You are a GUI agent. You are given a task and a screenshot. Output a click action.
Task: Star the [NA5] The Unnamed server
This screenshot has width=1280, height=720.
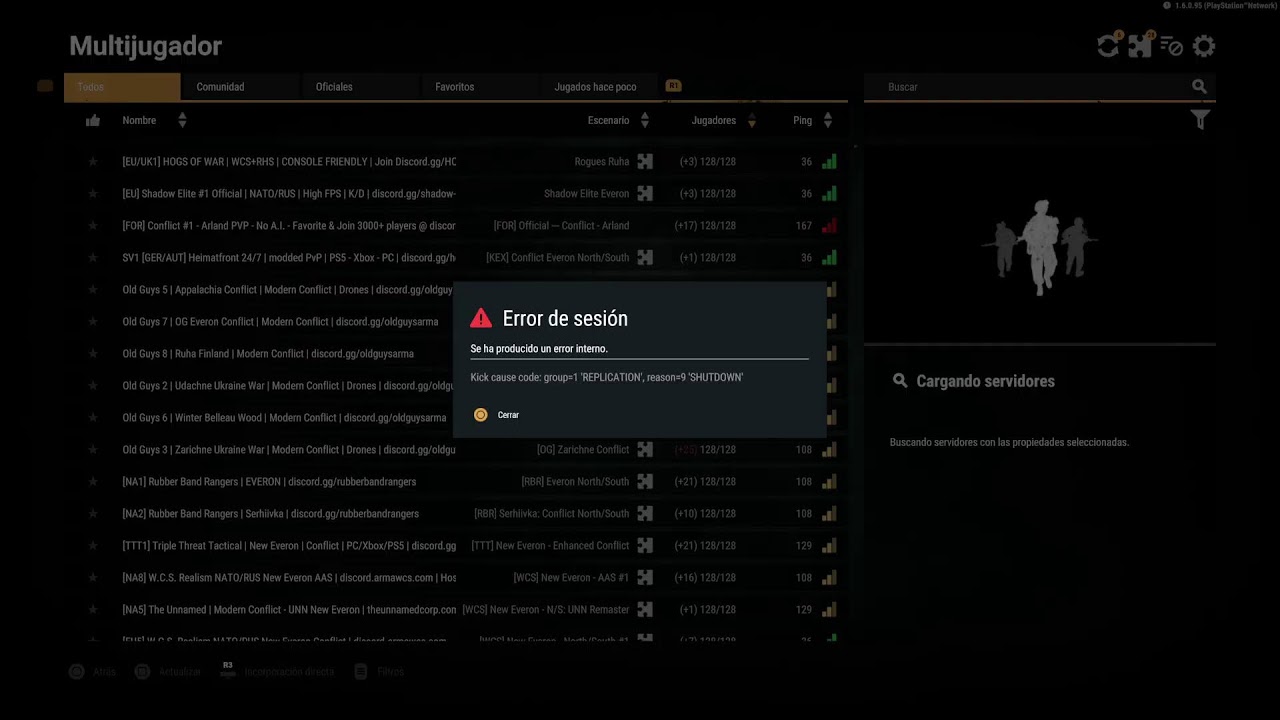tap(93, 609)
